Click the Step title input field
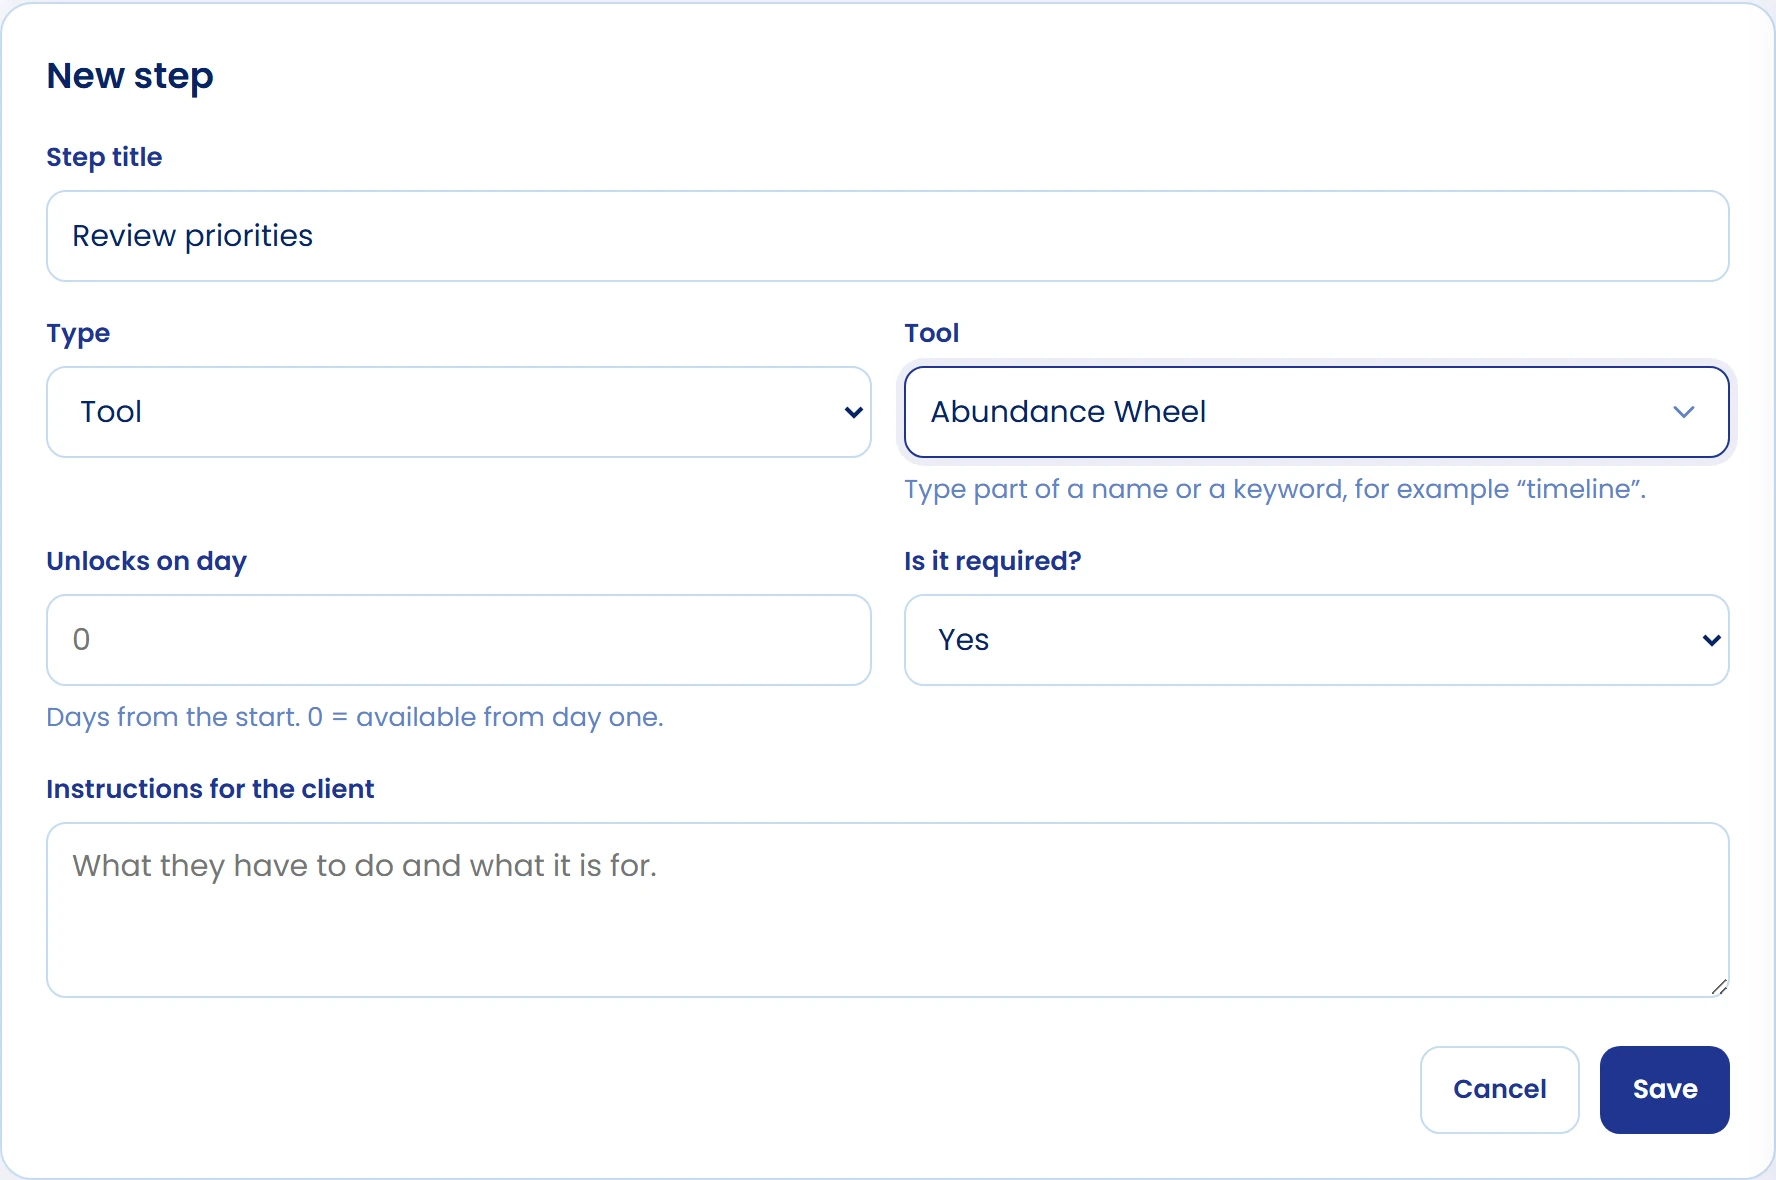The height and width of the screenshot is (1180, 1776). coord(887,236)
